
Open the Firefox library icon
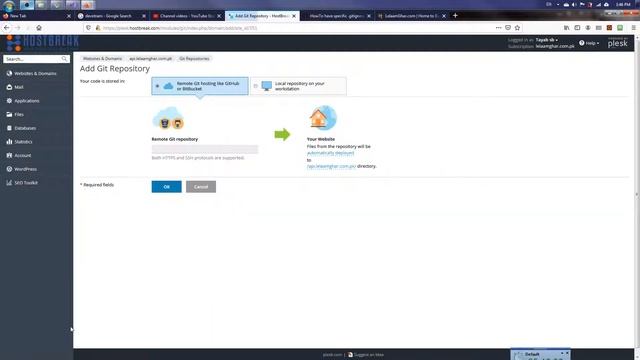(567, 28)
